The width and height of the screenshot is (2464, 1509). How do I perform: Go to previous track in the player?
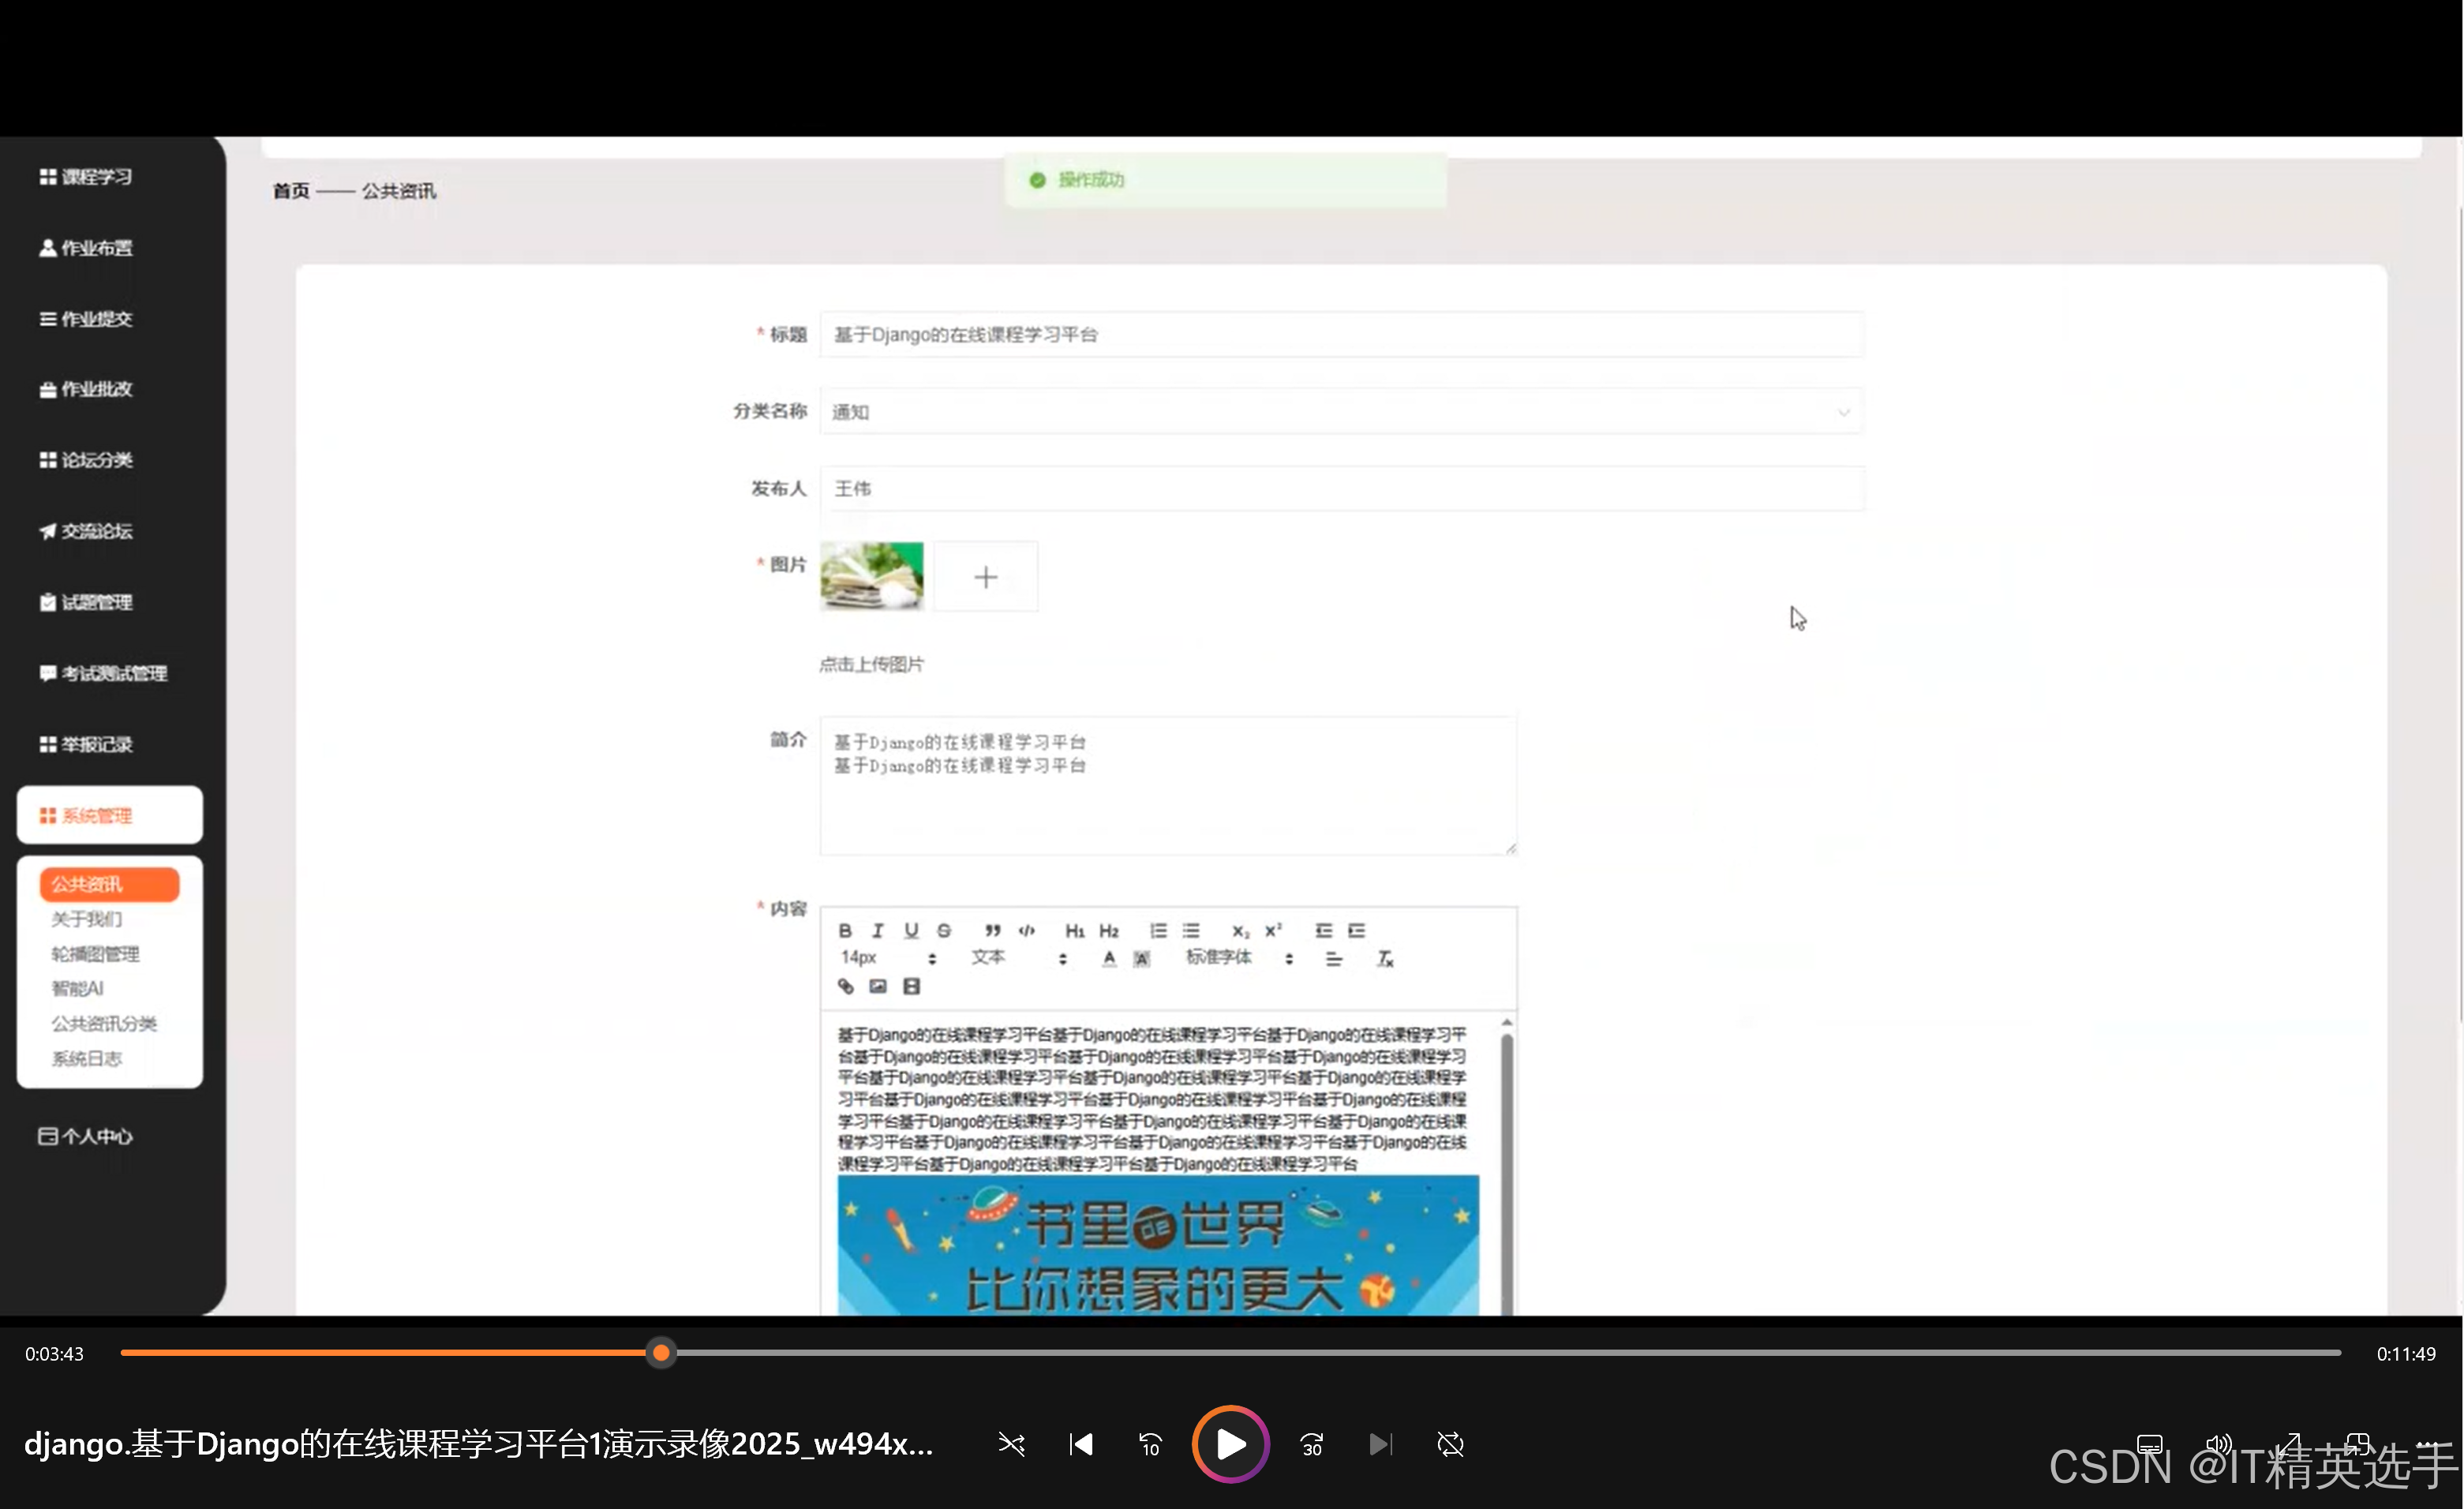click(x=1081, y=1443)
